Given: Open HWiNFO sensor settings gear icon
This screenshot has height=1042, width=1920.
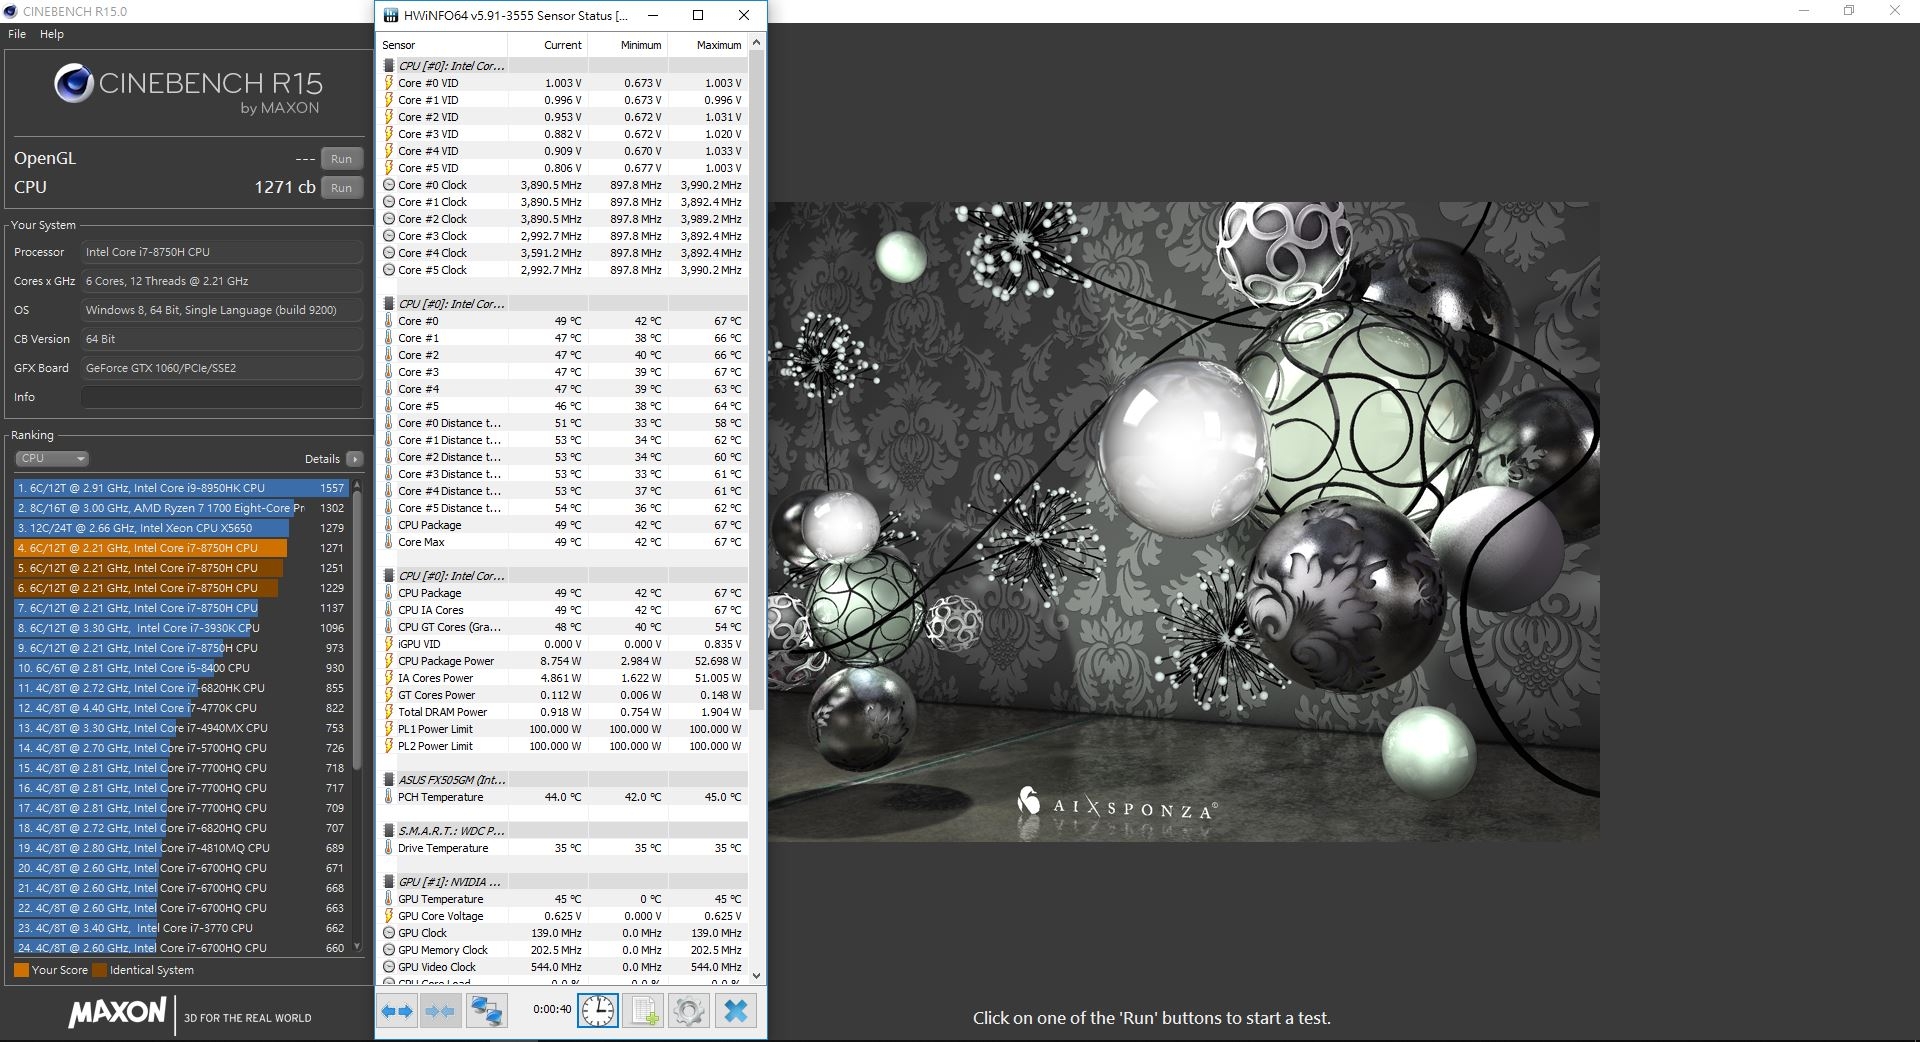Looking at the screenshot, I should coord(688,1011).
